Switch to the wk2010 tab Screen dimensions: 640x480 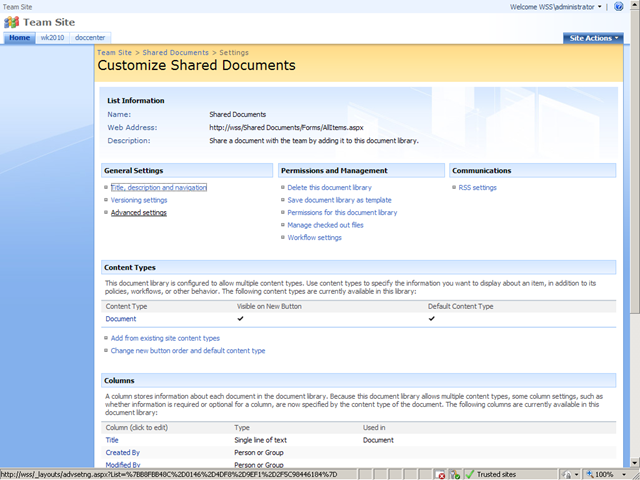coord(52,38)
